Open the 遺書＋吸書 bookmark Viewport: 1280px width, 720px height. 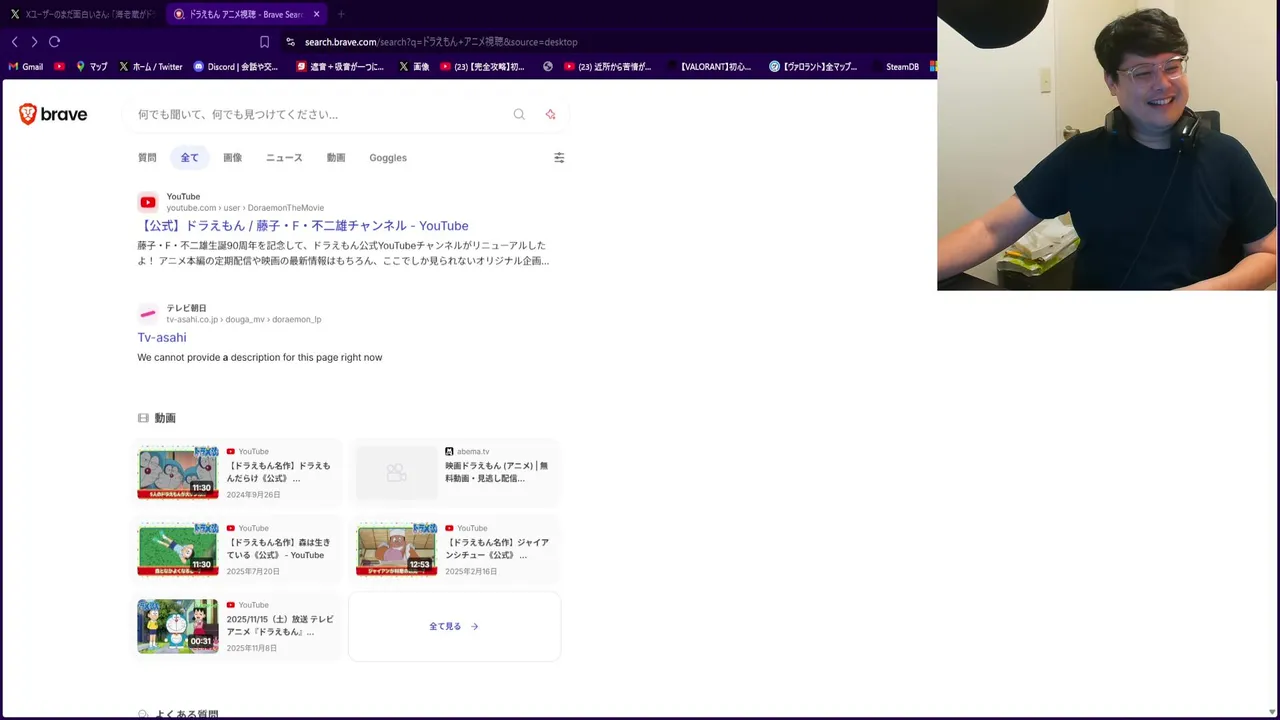340,67
